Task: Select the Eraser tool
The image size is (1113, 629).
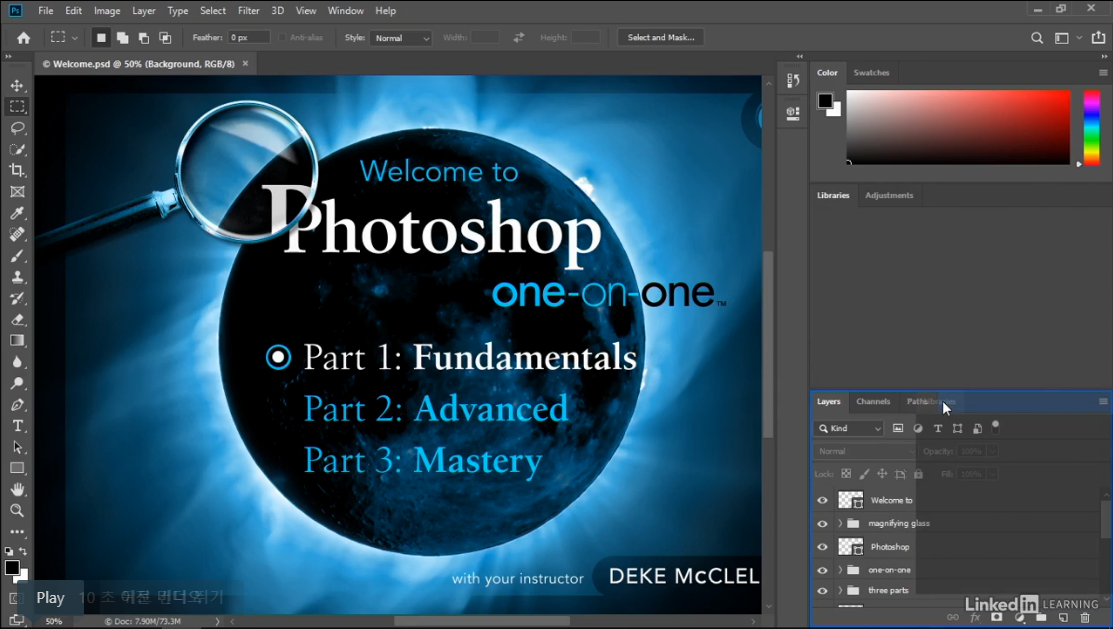Action: pyautogui.click(x=17, y=319)
